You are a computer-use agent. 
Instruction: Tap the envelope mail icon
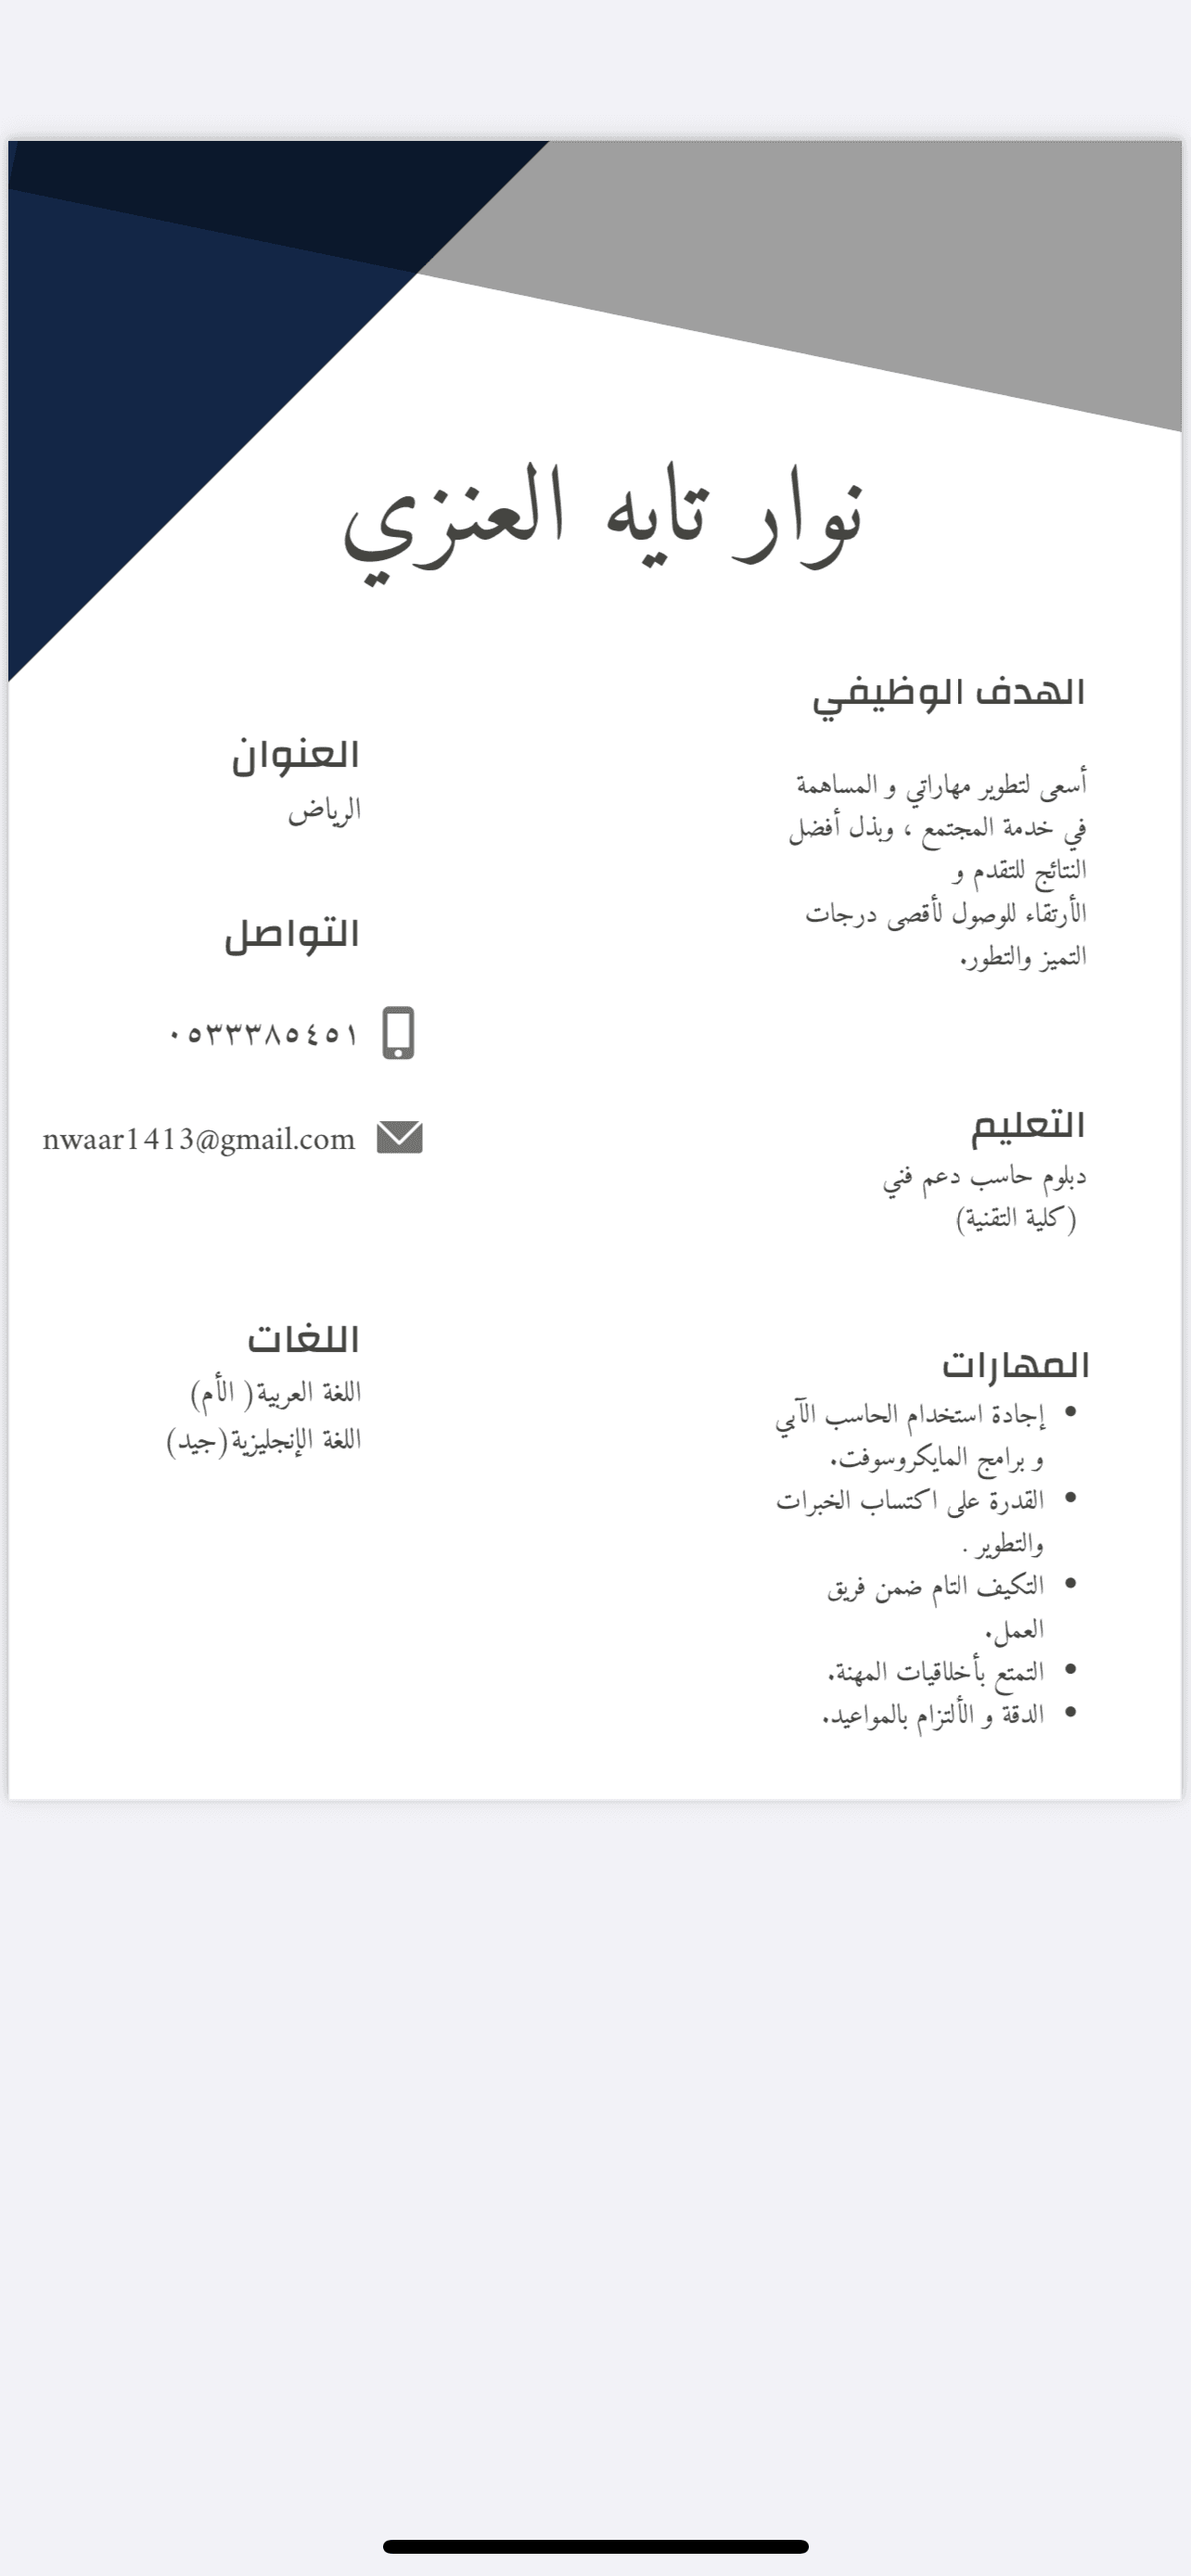click(400, 1138)
